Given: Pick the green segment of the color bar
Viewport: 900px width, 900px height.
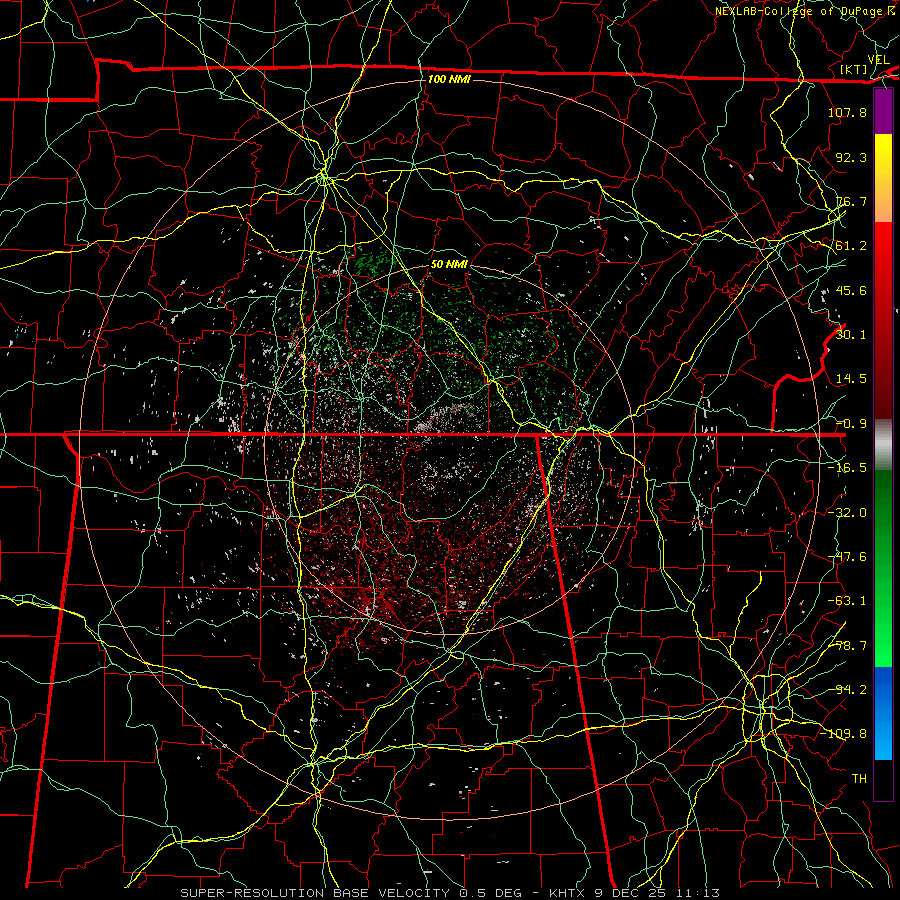Looking at the screenshot, I should [883, 568].
